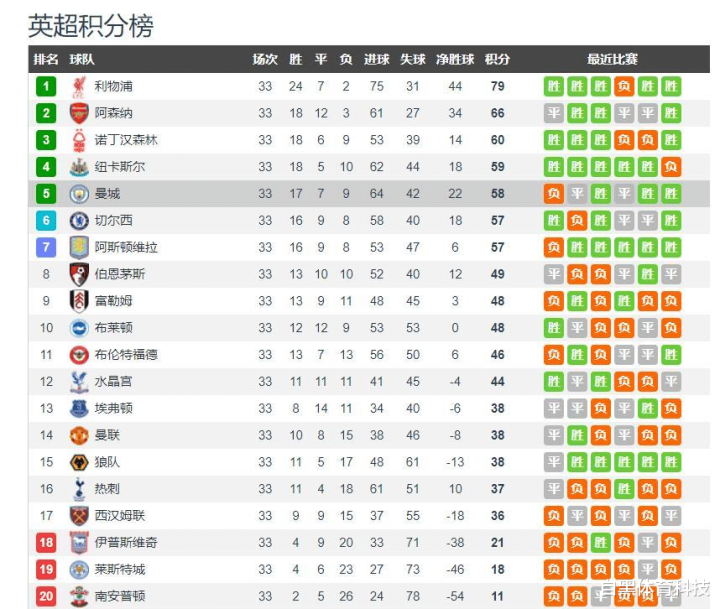Viewport: 720px width, 609px height.
Task: Open team link 诺丁汉森林
Action: [x=126, y=140]
